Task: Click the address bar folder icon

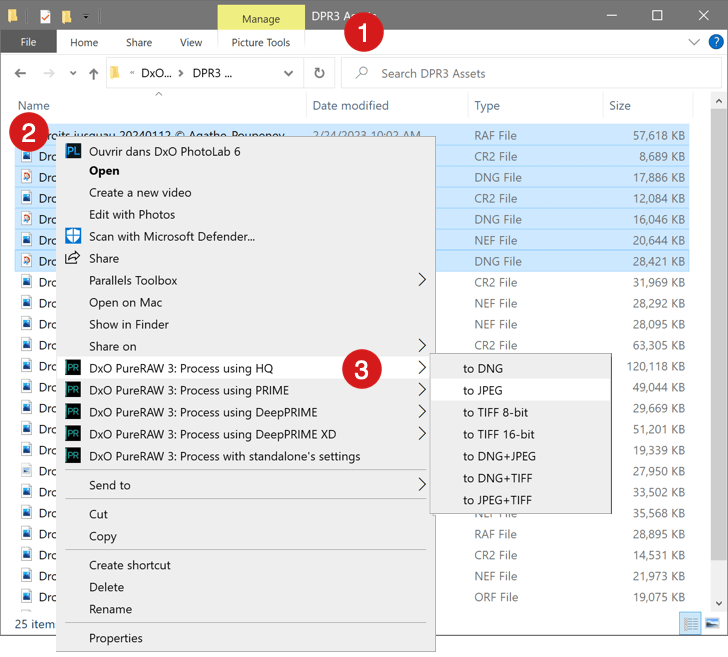Action: [115, 73]
